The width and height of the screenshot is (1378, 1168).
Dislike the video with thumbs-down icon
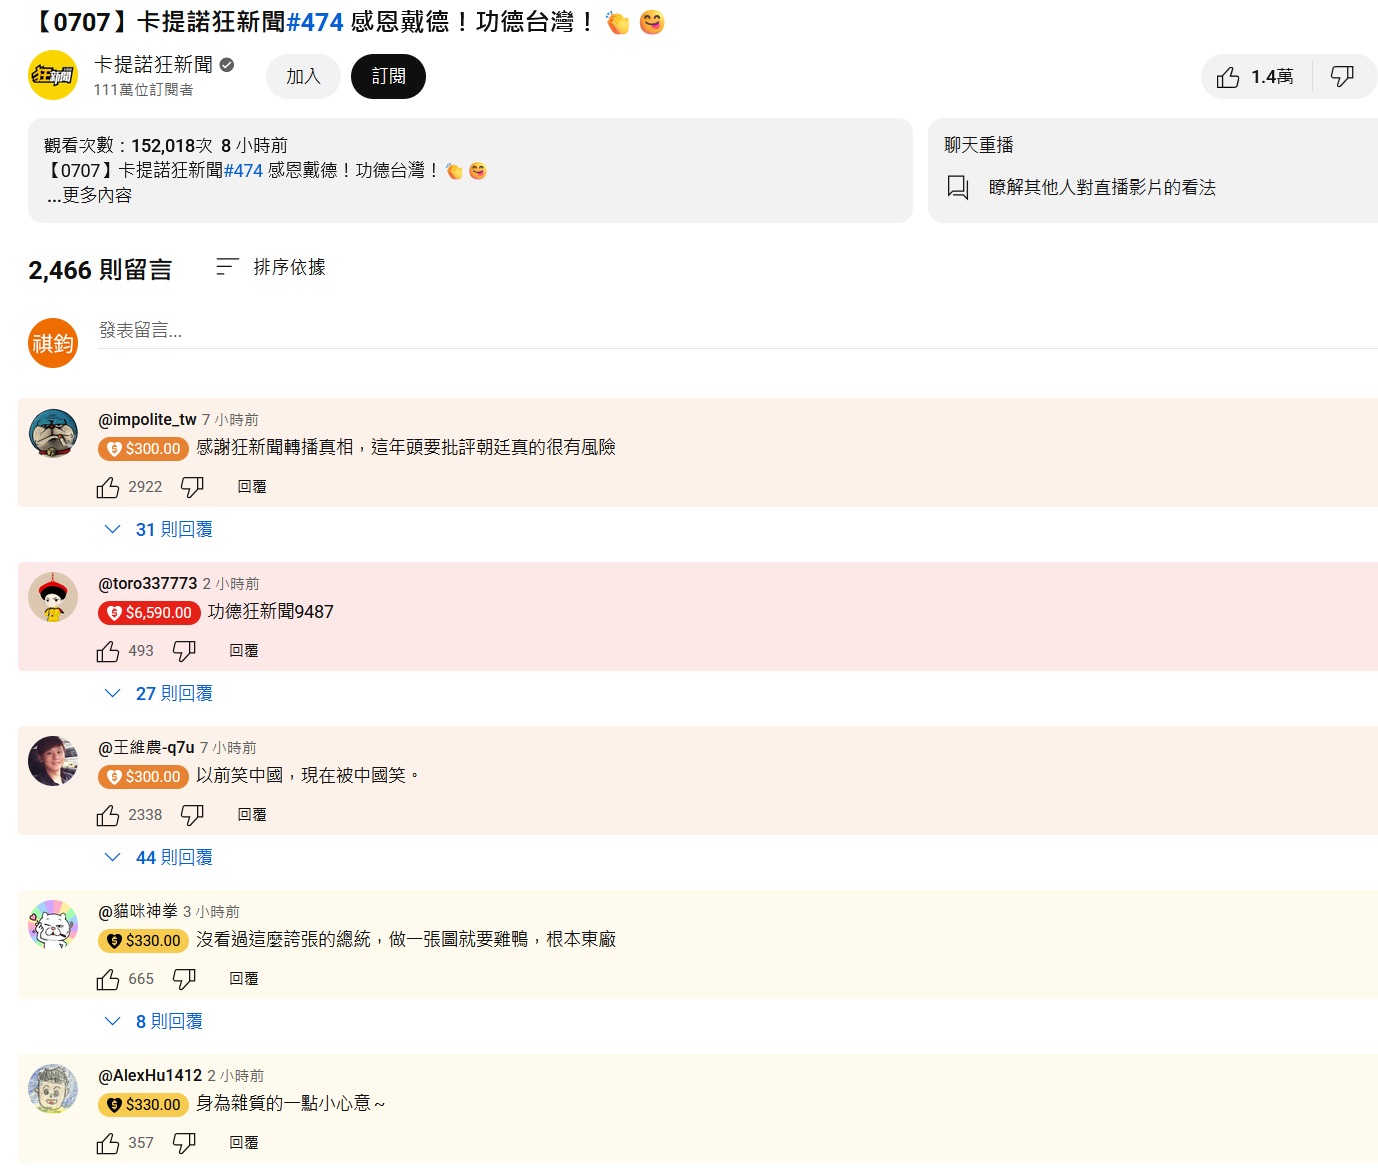[x=1342, y=77]
